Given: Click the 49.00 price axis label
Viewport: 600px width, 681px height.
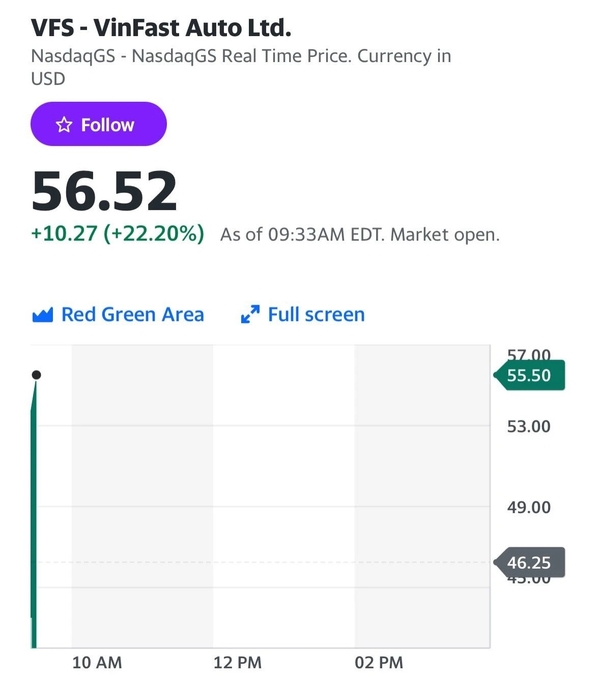Looking at the screenshot, I should point(529,507).
